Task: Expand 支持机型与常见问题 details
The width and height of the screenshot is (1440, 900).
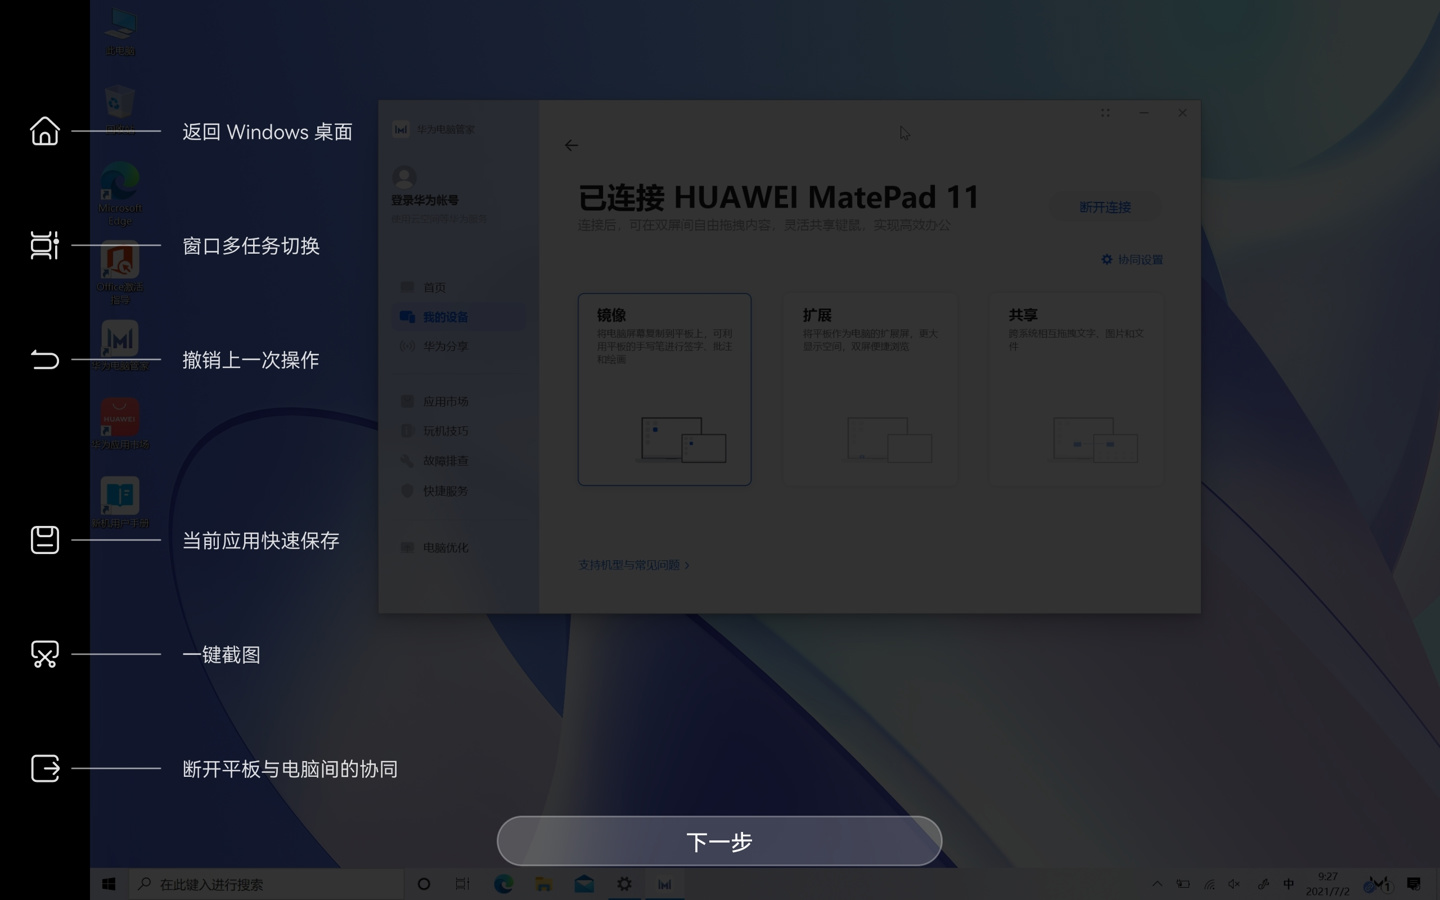Action: [x=632, y=564]
